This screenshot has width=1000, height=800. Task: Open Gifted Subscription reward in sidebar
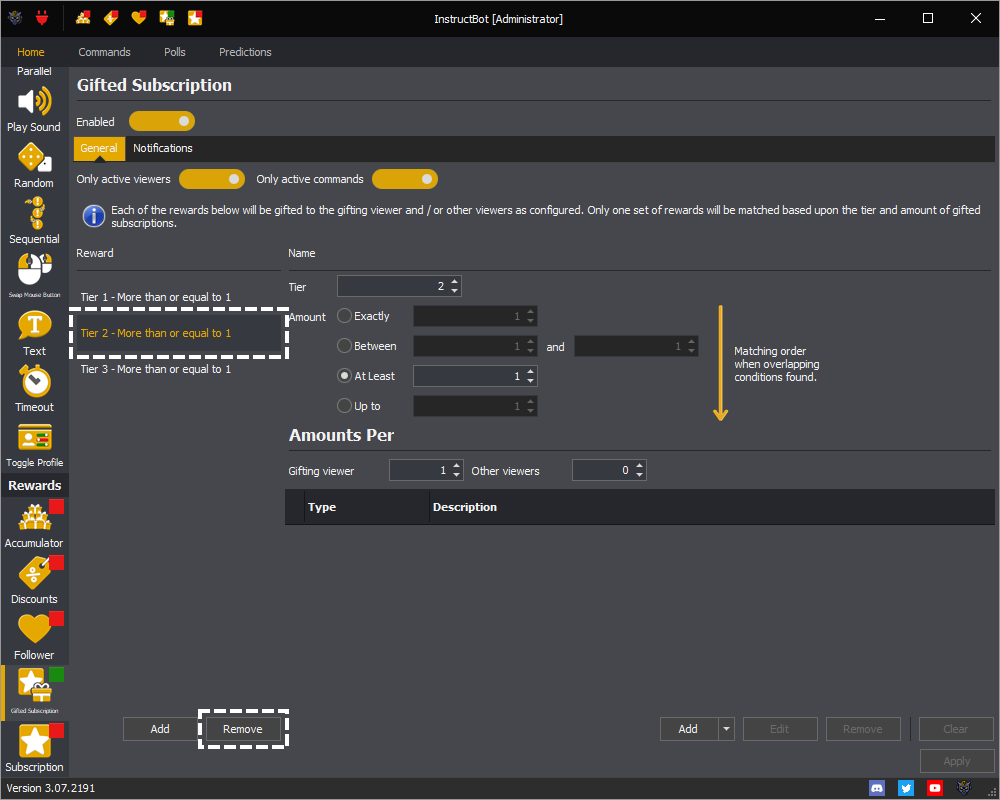click(34, 692)
